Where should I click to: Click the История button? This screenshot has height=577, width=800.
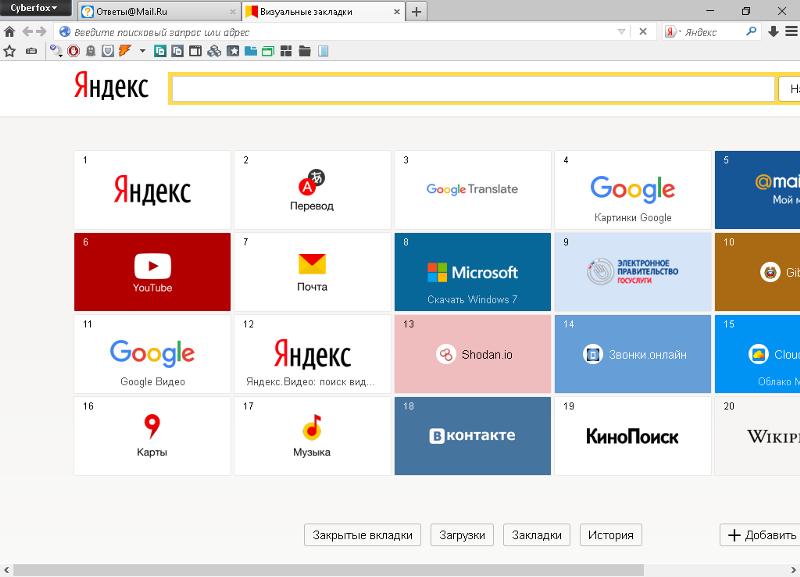pyautogui.click(x=611, y=535)
